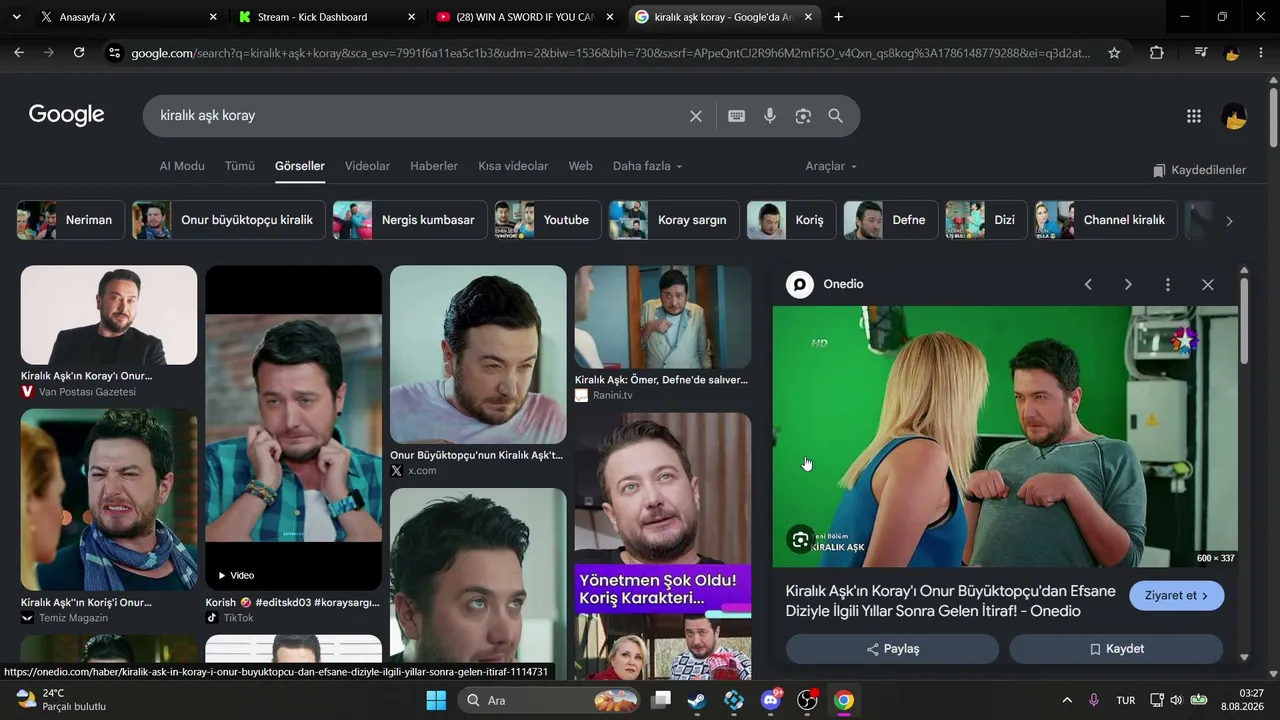
Task: Switch to the Stream - Kick Dashboard tab
Action: (326, 17)
